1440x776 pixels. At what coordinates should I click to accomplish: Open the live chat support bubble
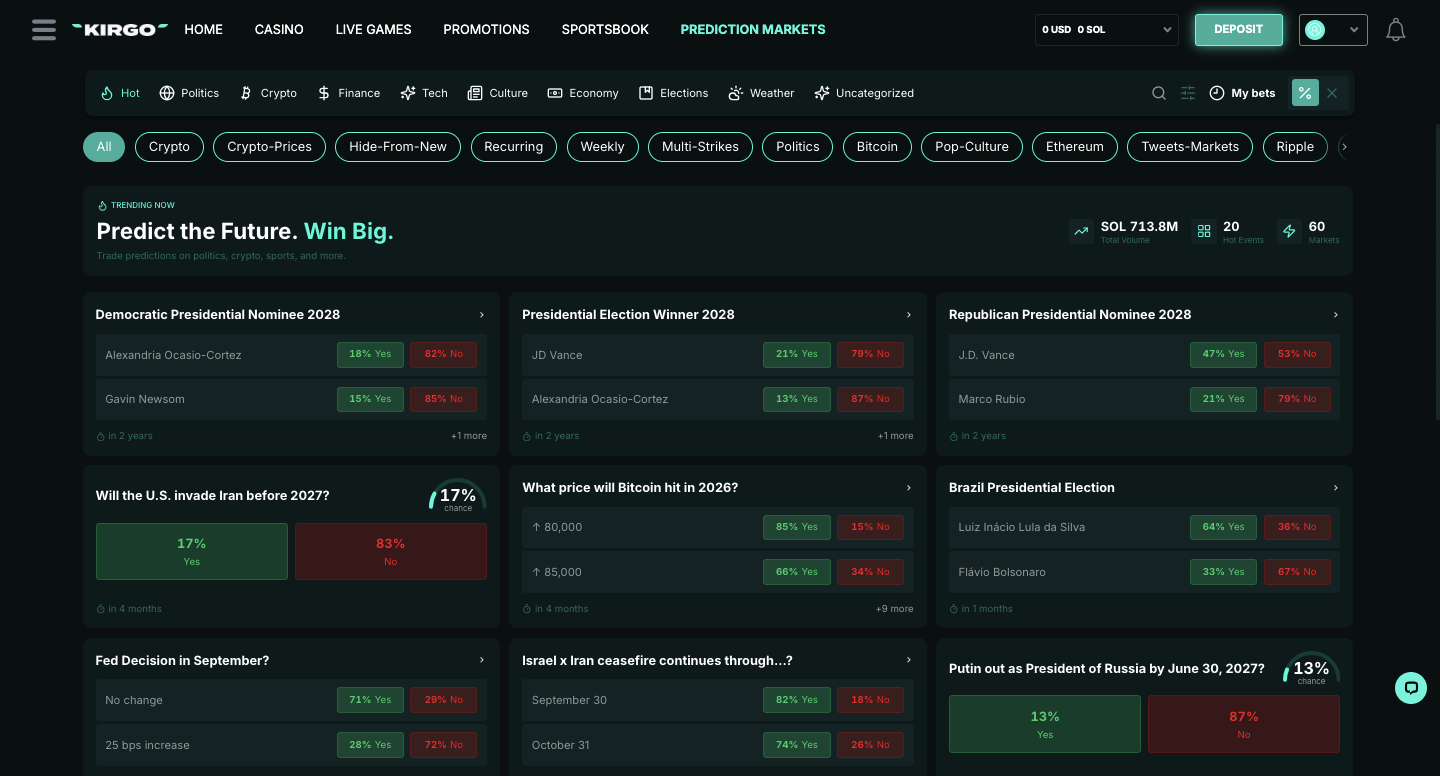(1411, 687)
